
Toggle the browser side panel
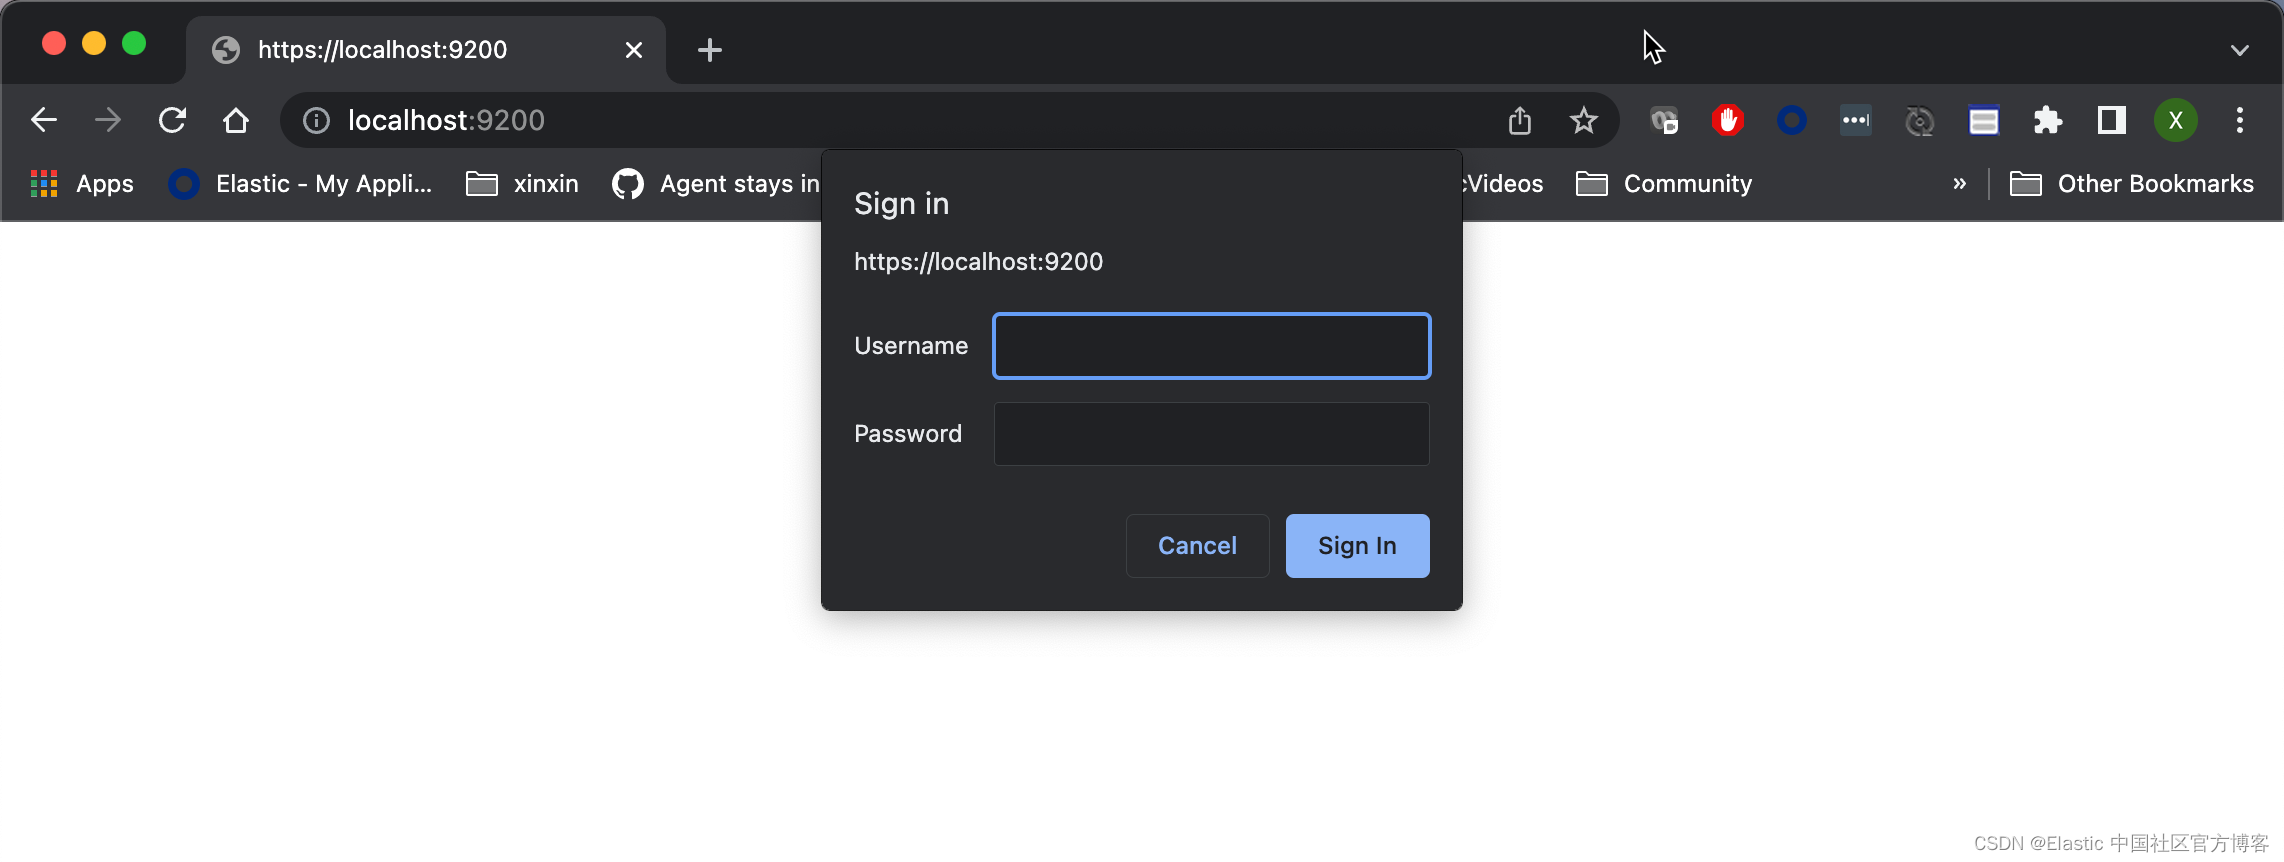click(x=2111, y=121)
